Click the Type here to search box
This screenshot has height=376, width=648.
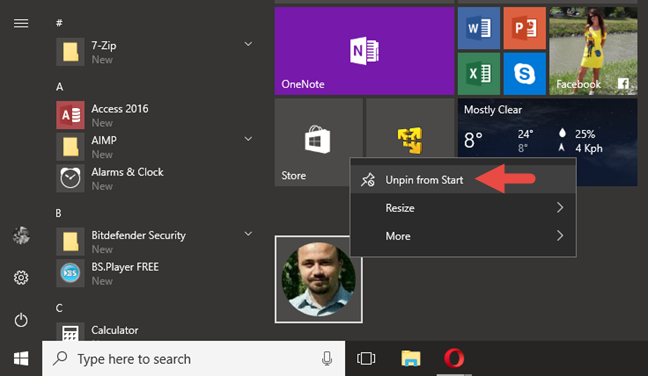point(193,359)
